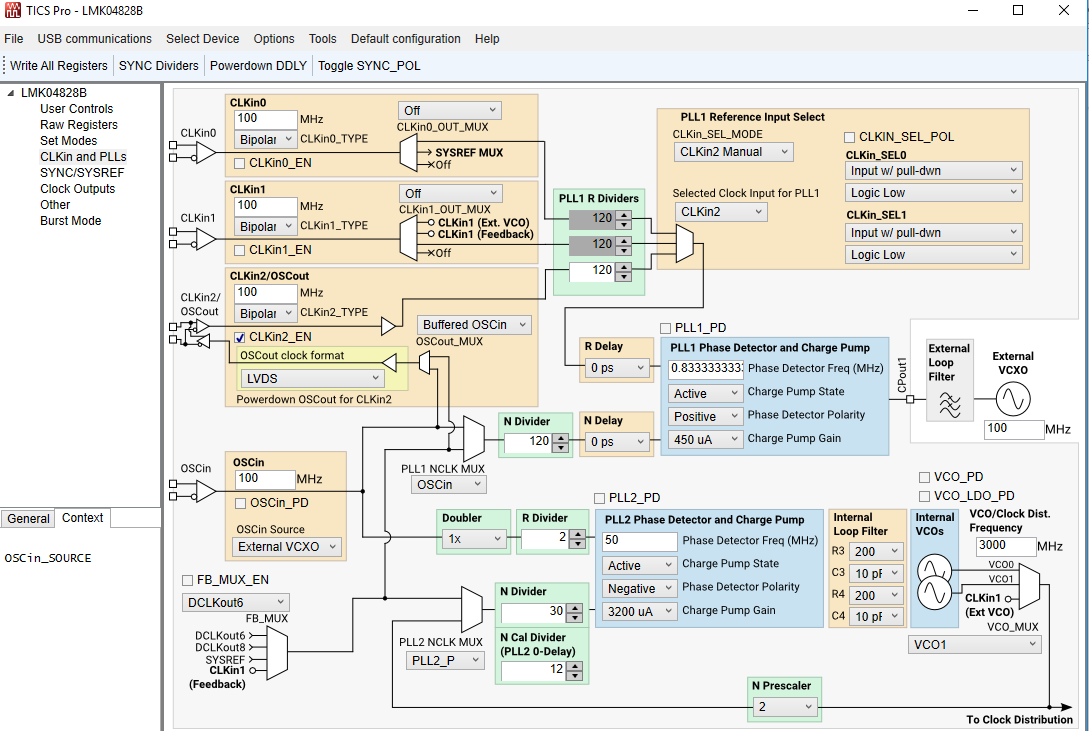
Task: Open the OSCin Source External VCXO dropdown
Action: (286, 547)
